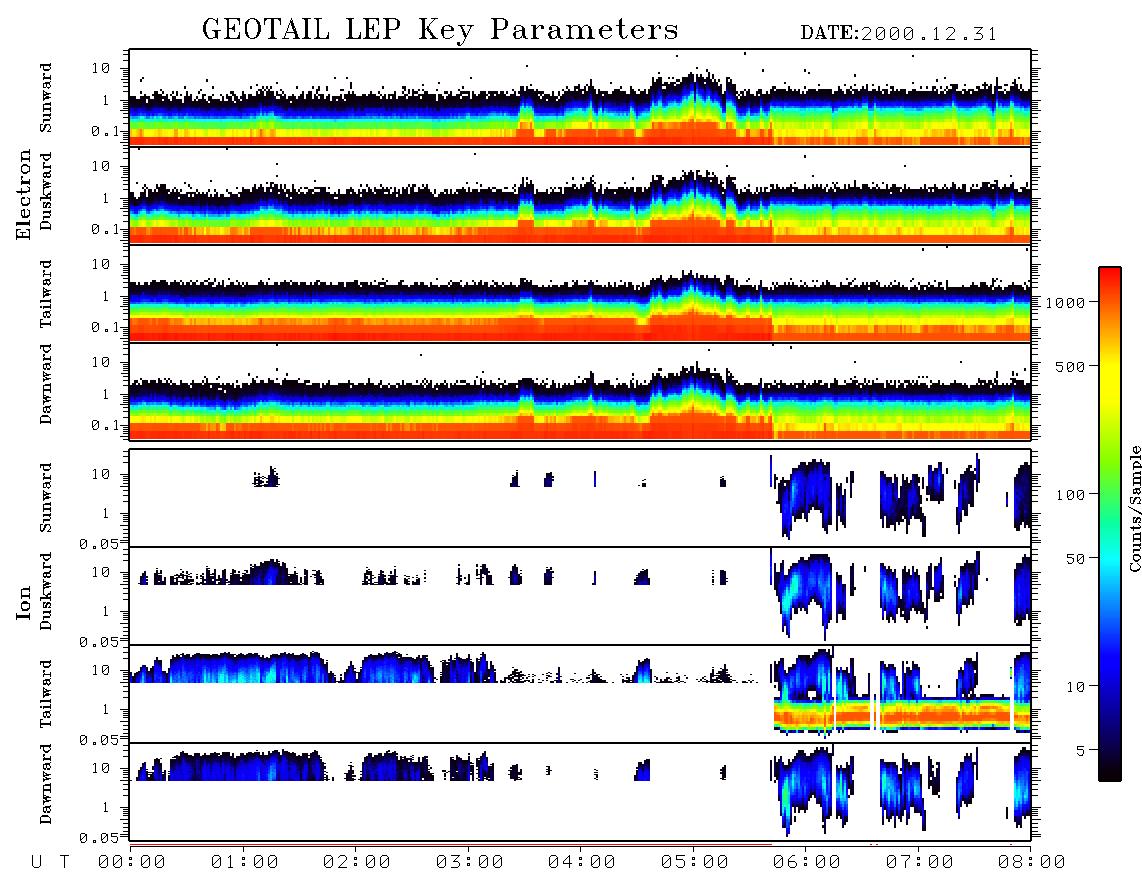Image resolution: width=1142 pixels, height=880 pixels.
Task: Click the 08:00 time tick label
Action: (x=1032, y=863)
